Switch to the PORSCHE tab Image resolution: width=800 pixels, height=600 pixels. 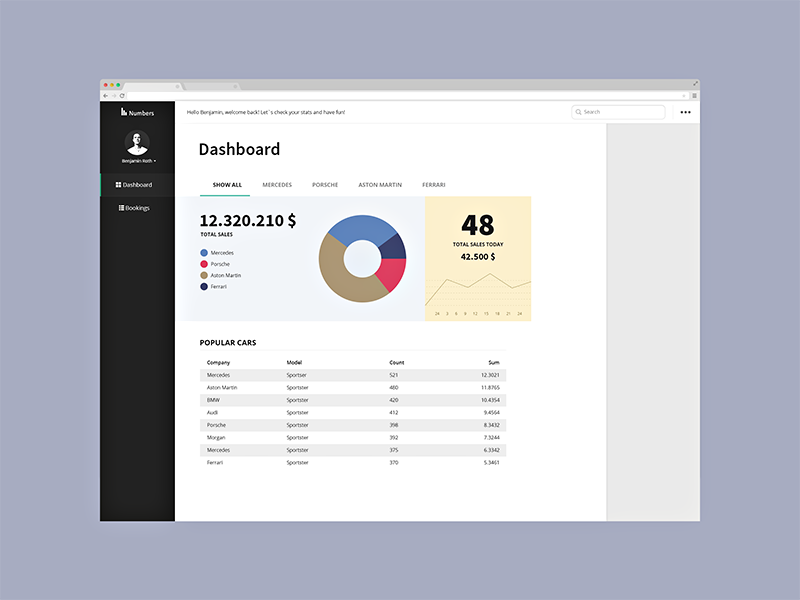point(324,185)
